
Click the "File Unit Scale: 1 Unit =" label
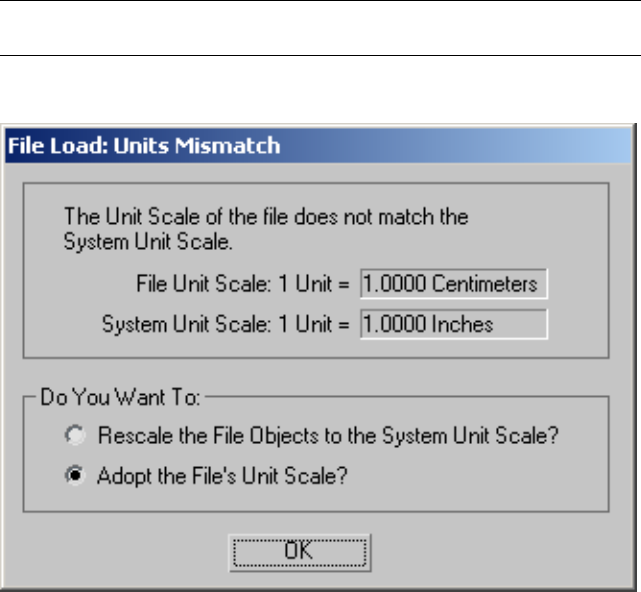(242, 285)
